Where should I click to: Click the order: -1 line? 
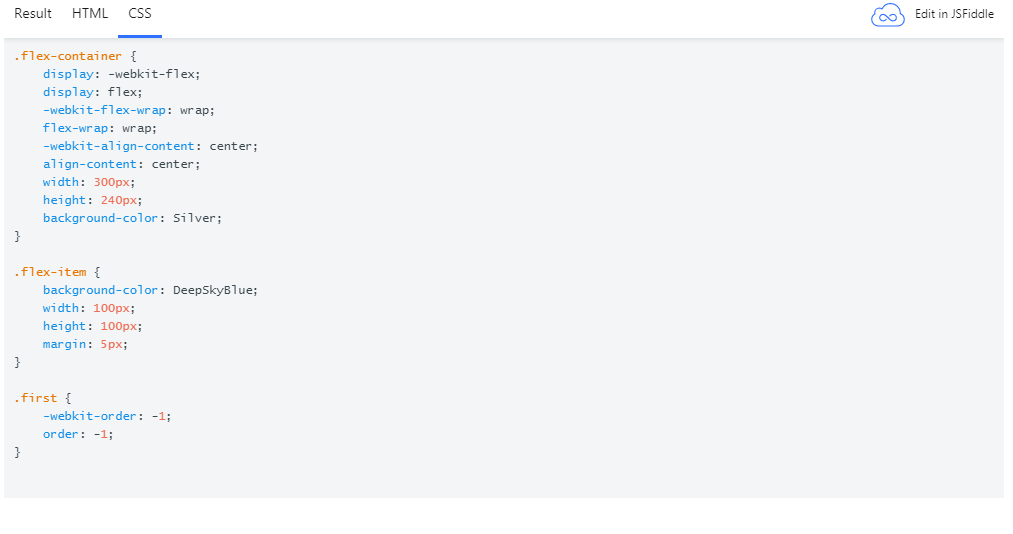tap(78, 434)
